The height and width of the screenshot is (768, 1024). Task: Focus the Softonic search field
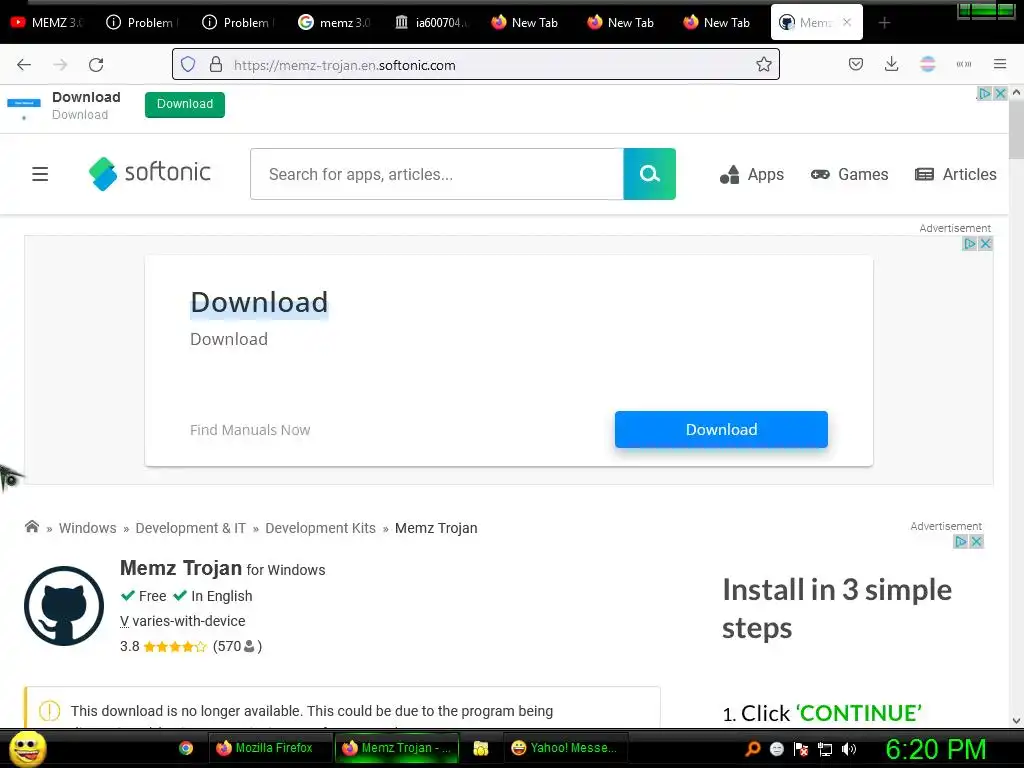pos(437,174)
